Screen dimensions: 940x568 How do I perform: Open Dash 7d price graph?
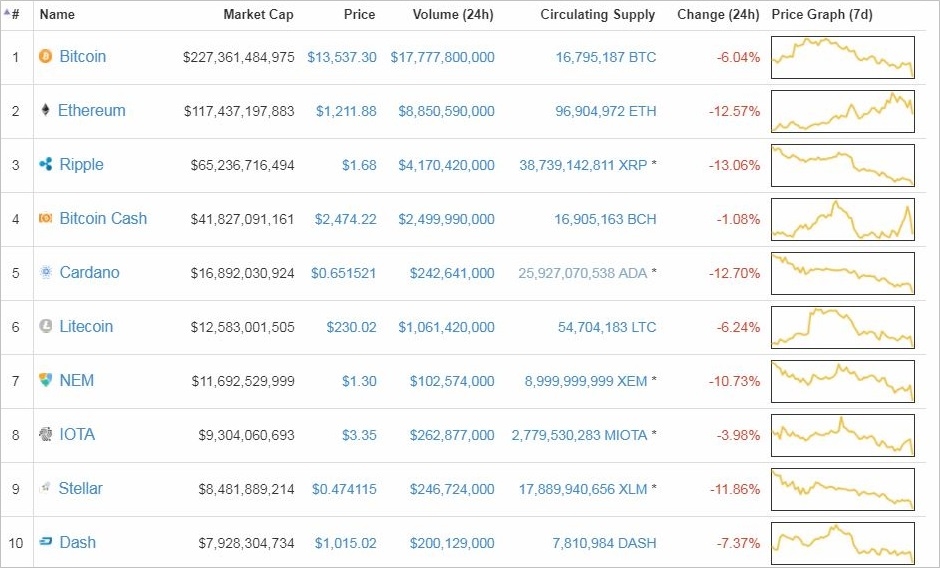(842, 543)
